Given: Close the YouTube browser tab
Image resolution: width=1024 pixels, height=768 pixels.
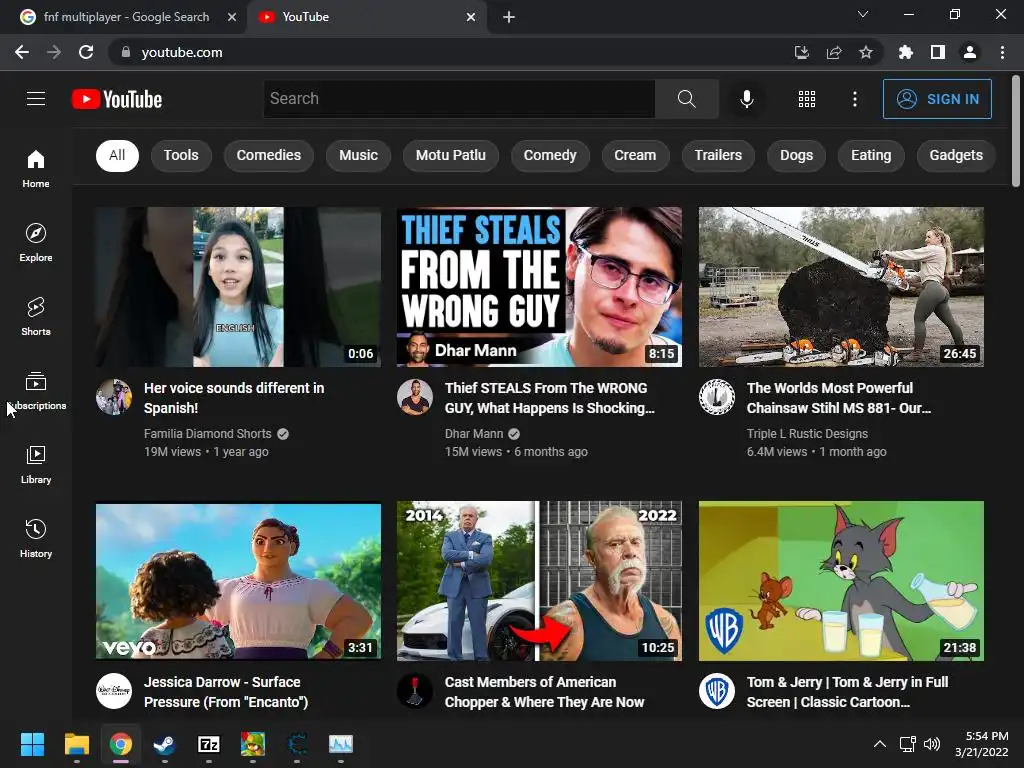Looking at the screenshot, I should coord(471,17).
